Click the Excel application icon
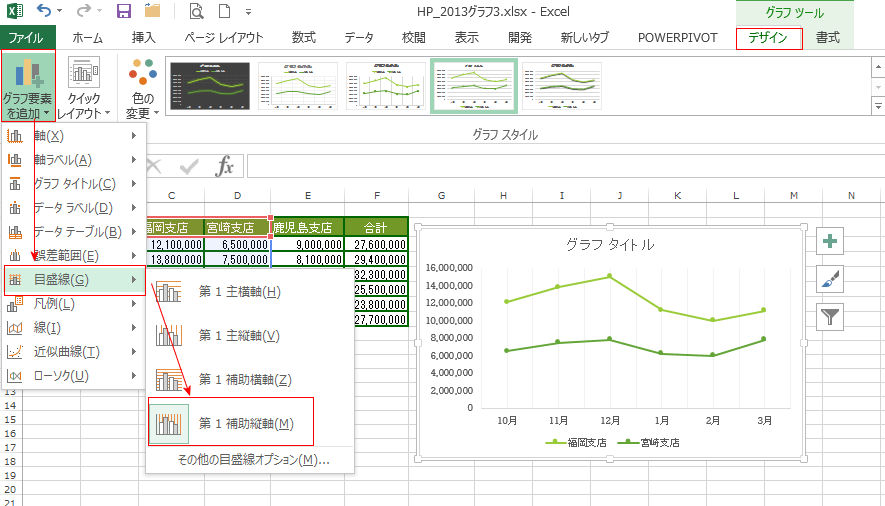The image size is (885, 506). click(x=15, y=11)
